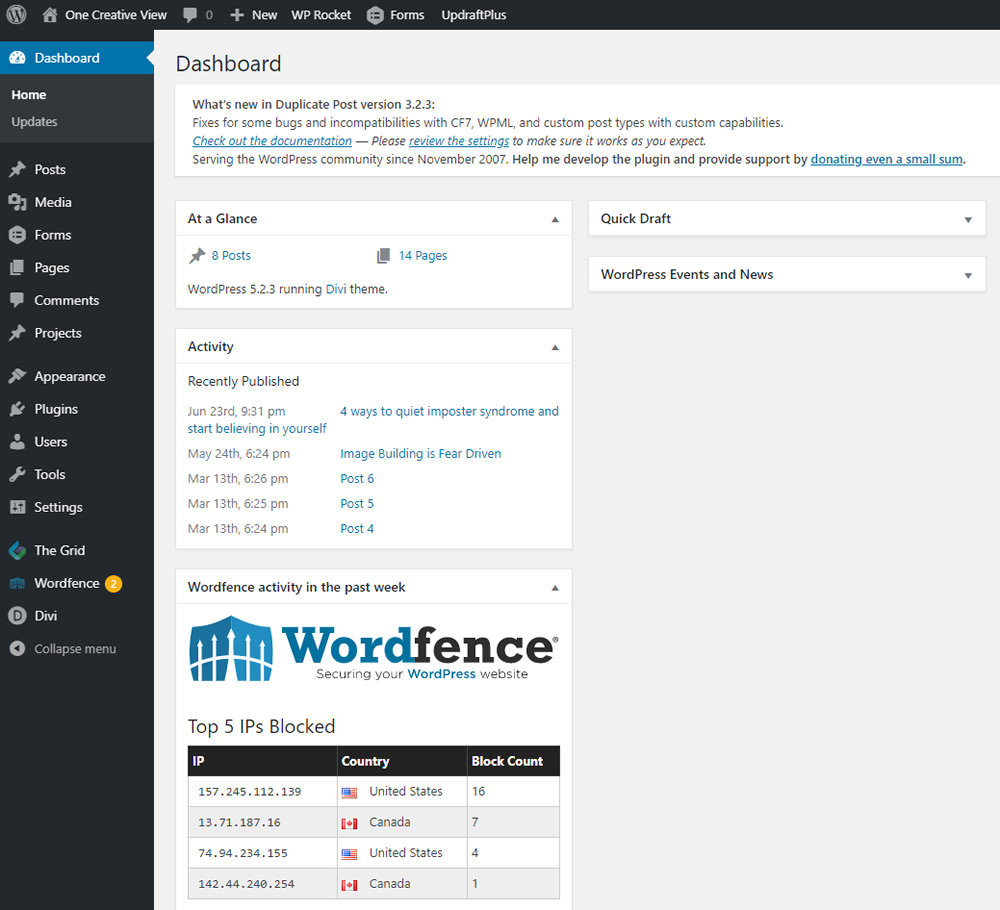Click the Users person icon in sidebar

tap(17, 441)
